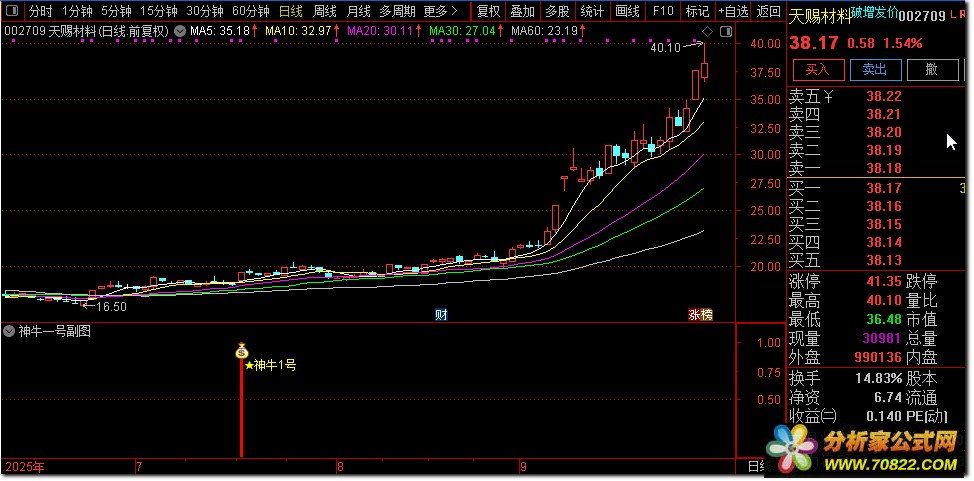Toggle the 复权 price adjustment option
Viewport: 974px width, 481px height.
pyautogui.click(x=488, y=12)
